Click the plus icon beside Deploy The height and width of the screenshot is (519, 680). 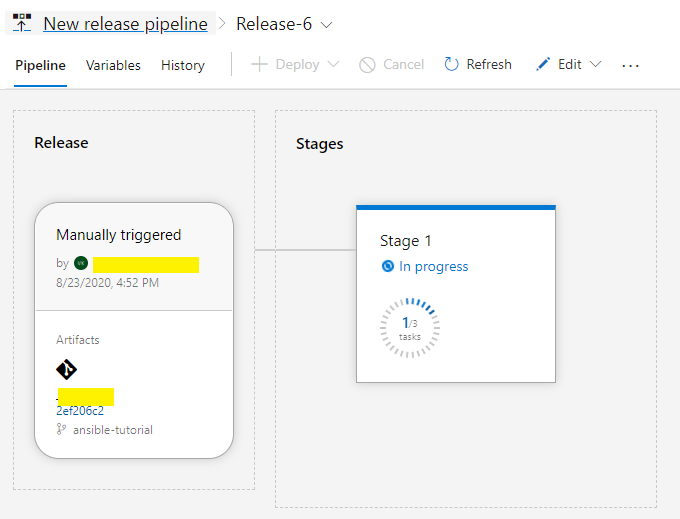[x=259, y=64]
